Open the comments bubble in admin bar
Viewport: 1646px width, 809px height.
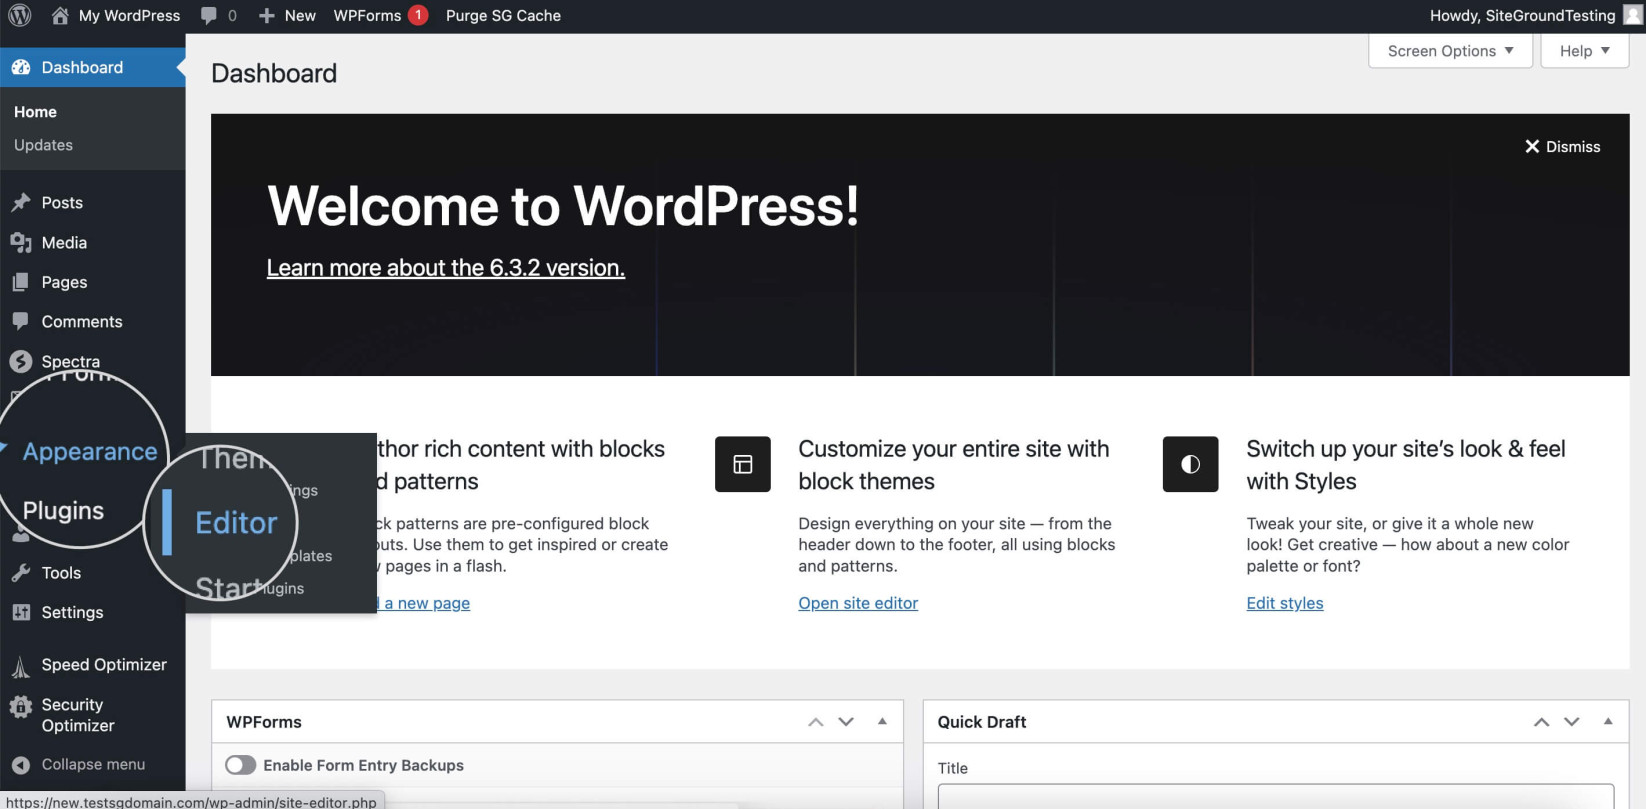pyautogui.click(x=208, y=16)
